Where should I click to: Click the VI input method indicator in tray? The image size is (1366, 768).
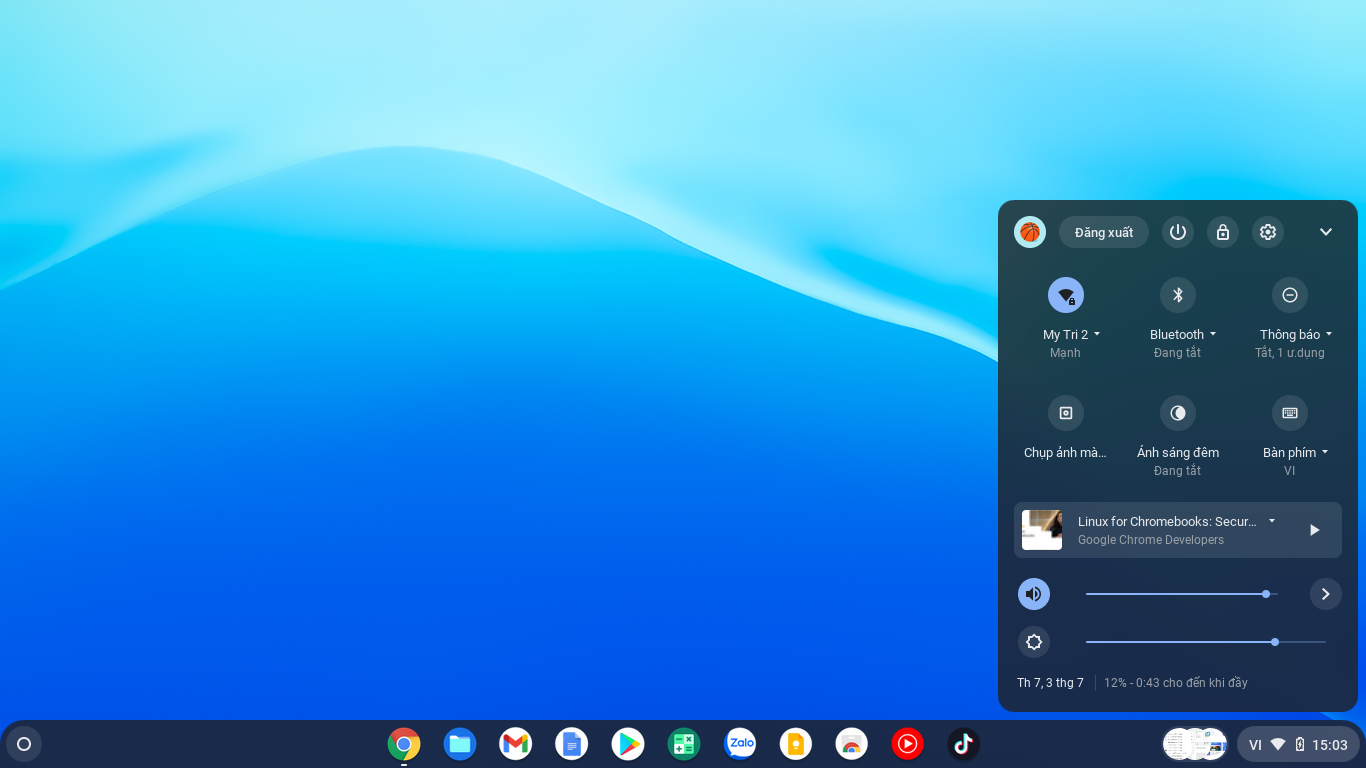click(x=1255, y=745)
